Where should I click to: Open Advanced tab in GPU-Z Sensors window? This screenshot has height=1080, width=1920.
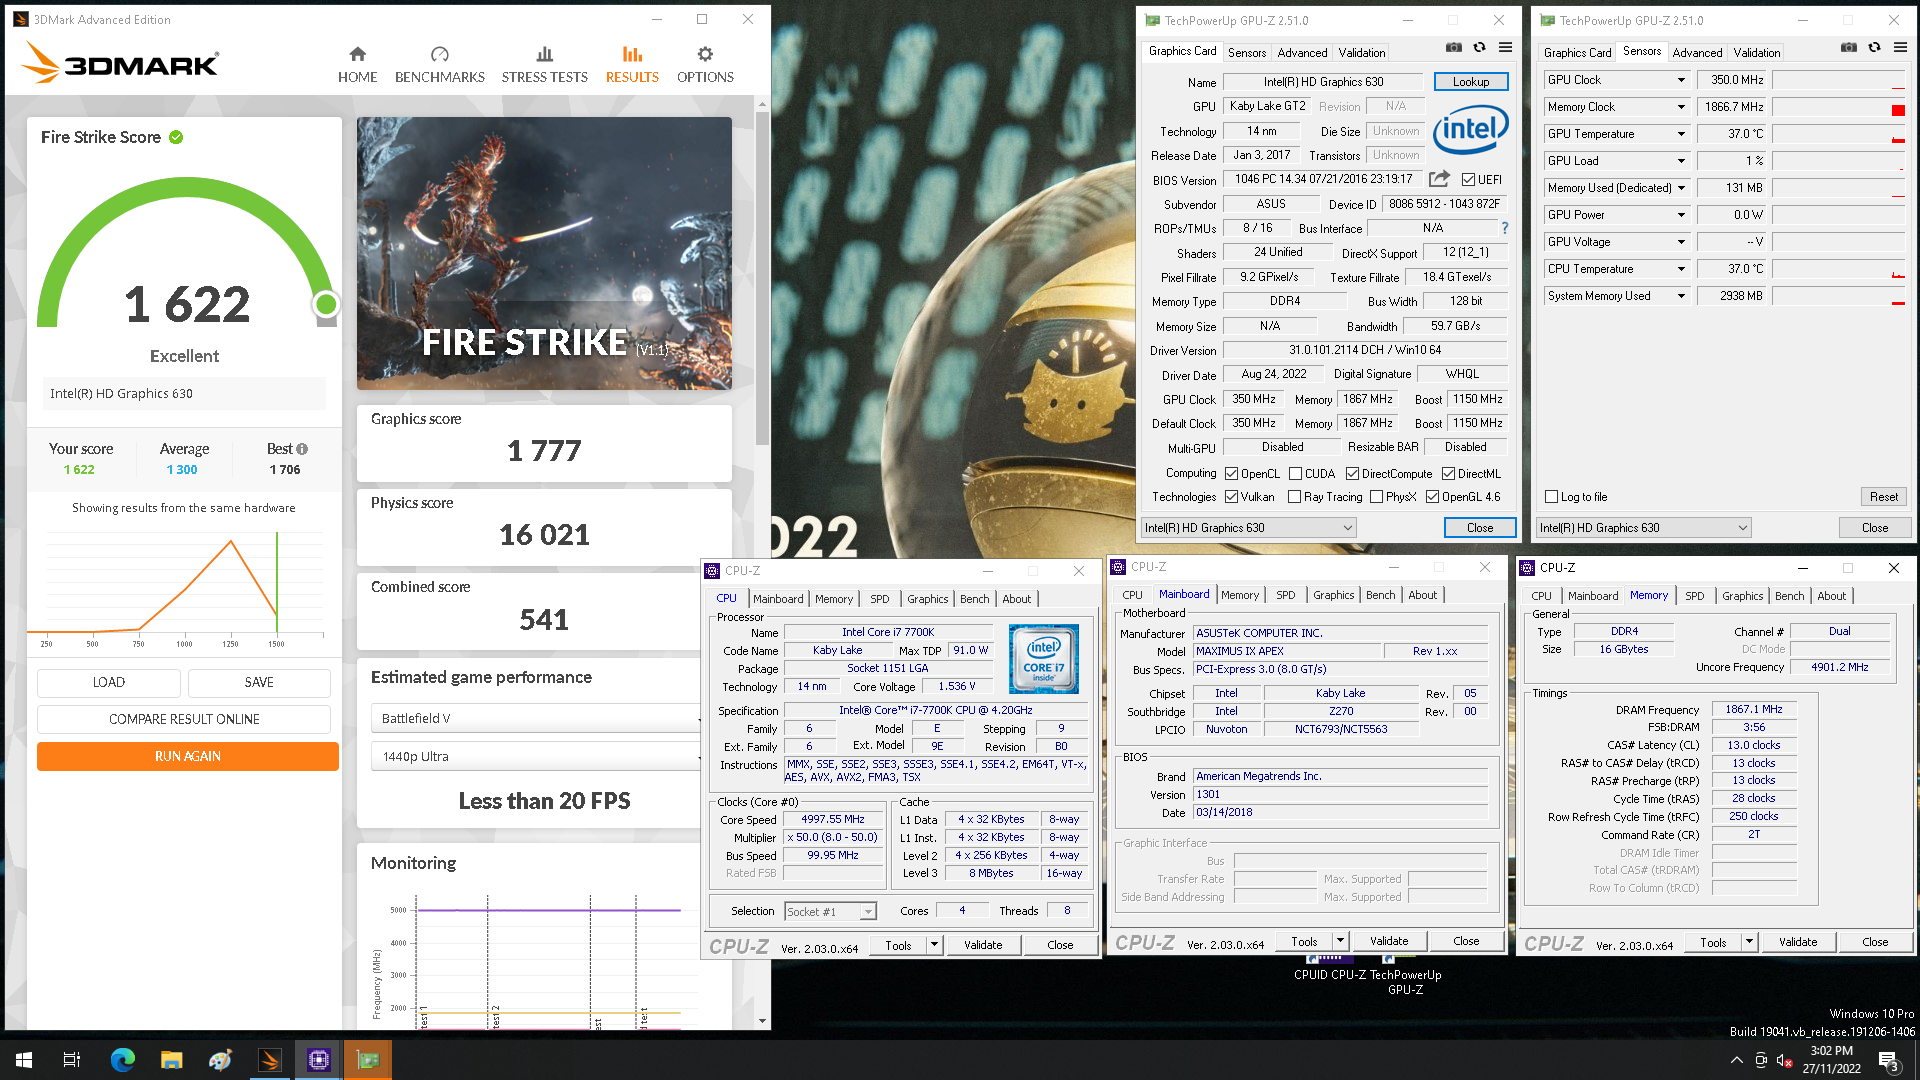click(1697, 53)
